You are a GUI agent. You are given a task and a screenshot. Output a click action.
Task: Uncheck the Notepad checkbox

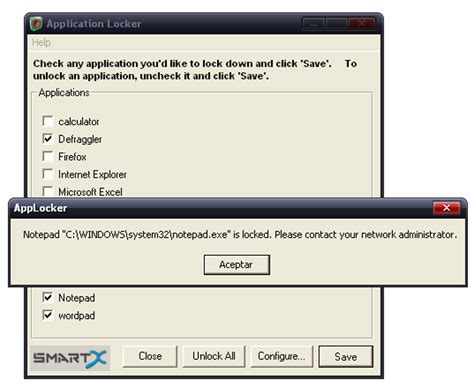pos(48,297)
